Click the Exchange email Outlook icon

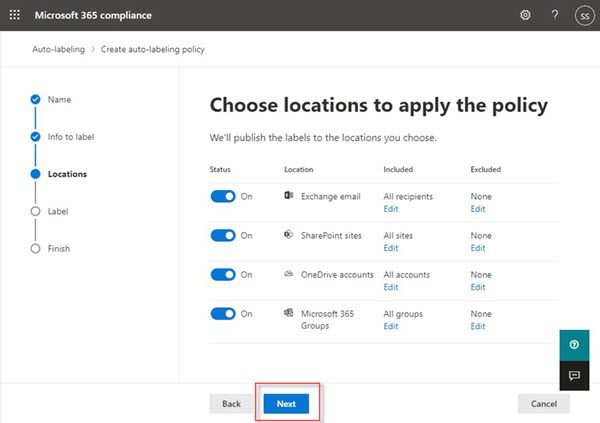point(289,196)
